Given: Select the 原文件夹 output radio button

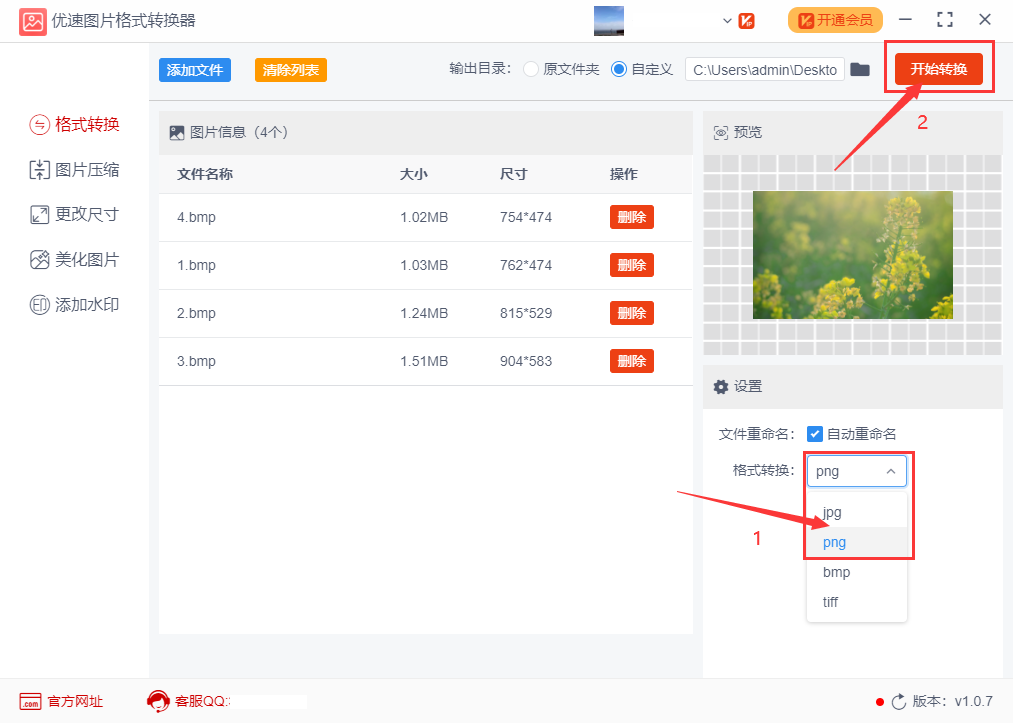Looking at the screenshot, I should [x=530, y=70].
